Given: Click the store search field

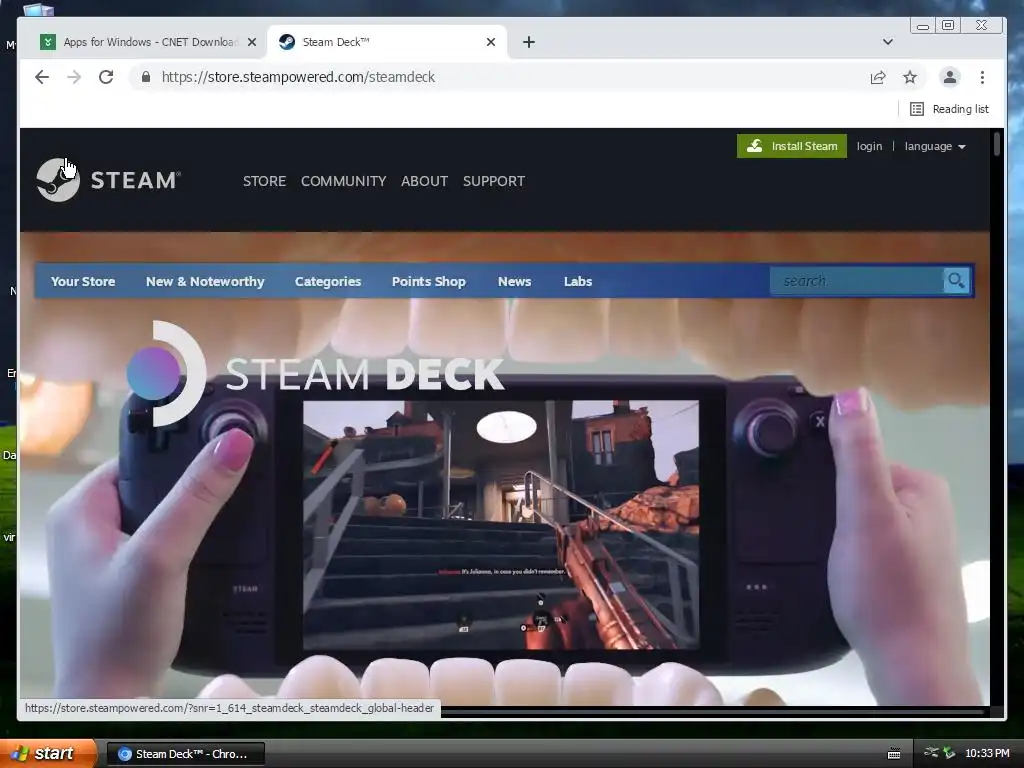Looking at the screenshot, I should (856, 281).
